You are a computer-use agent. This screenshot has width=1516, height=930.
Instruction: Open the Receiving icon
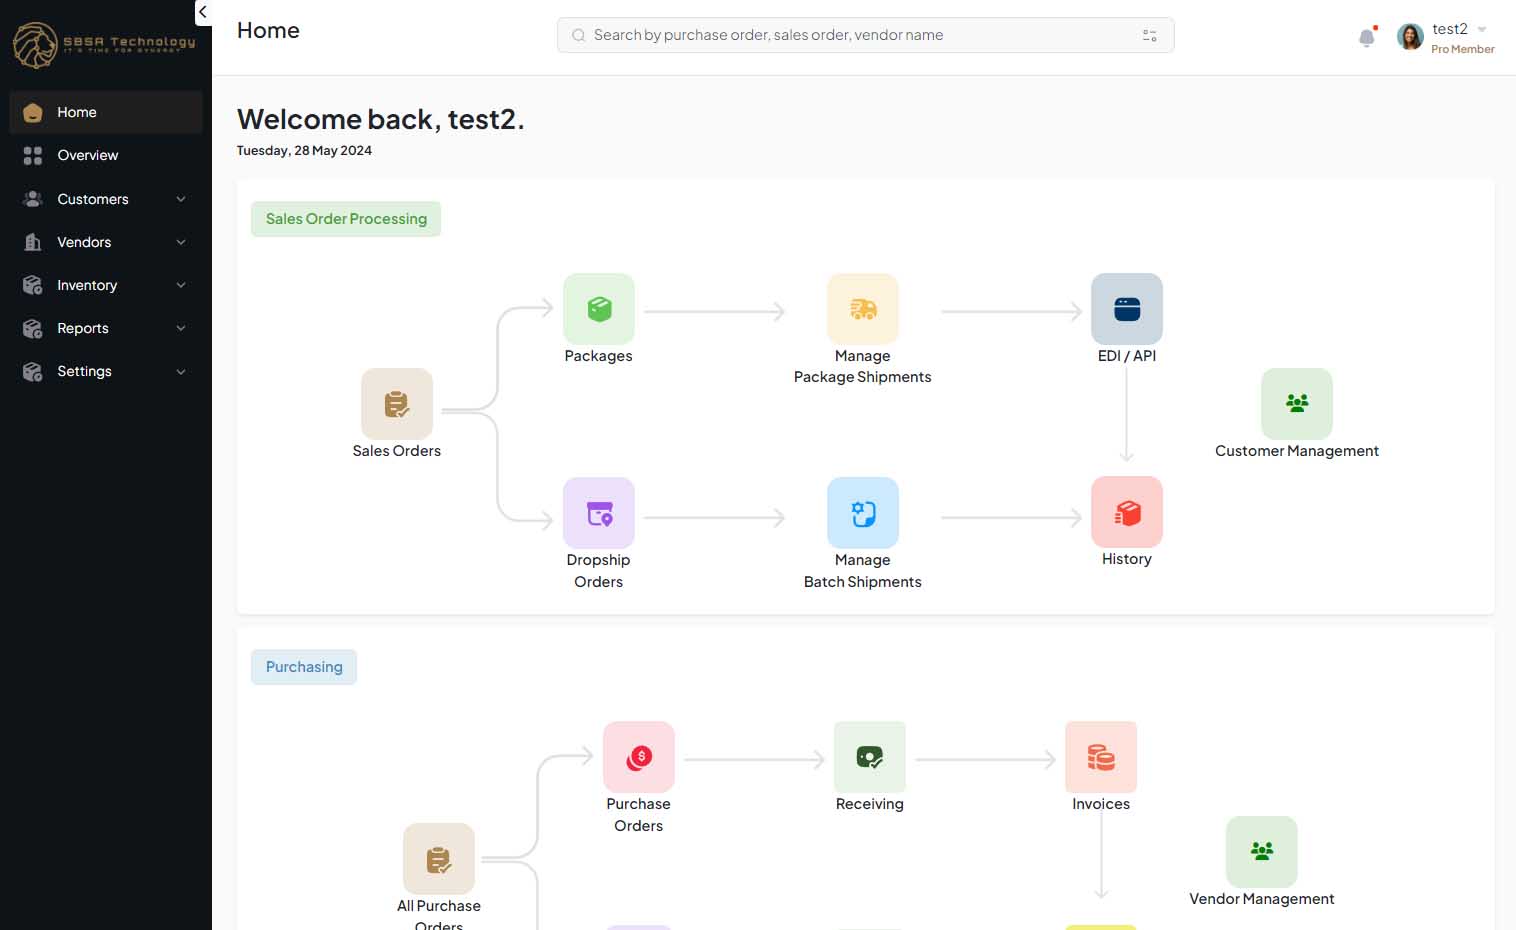pyautogui.click(x=870, y=757)
